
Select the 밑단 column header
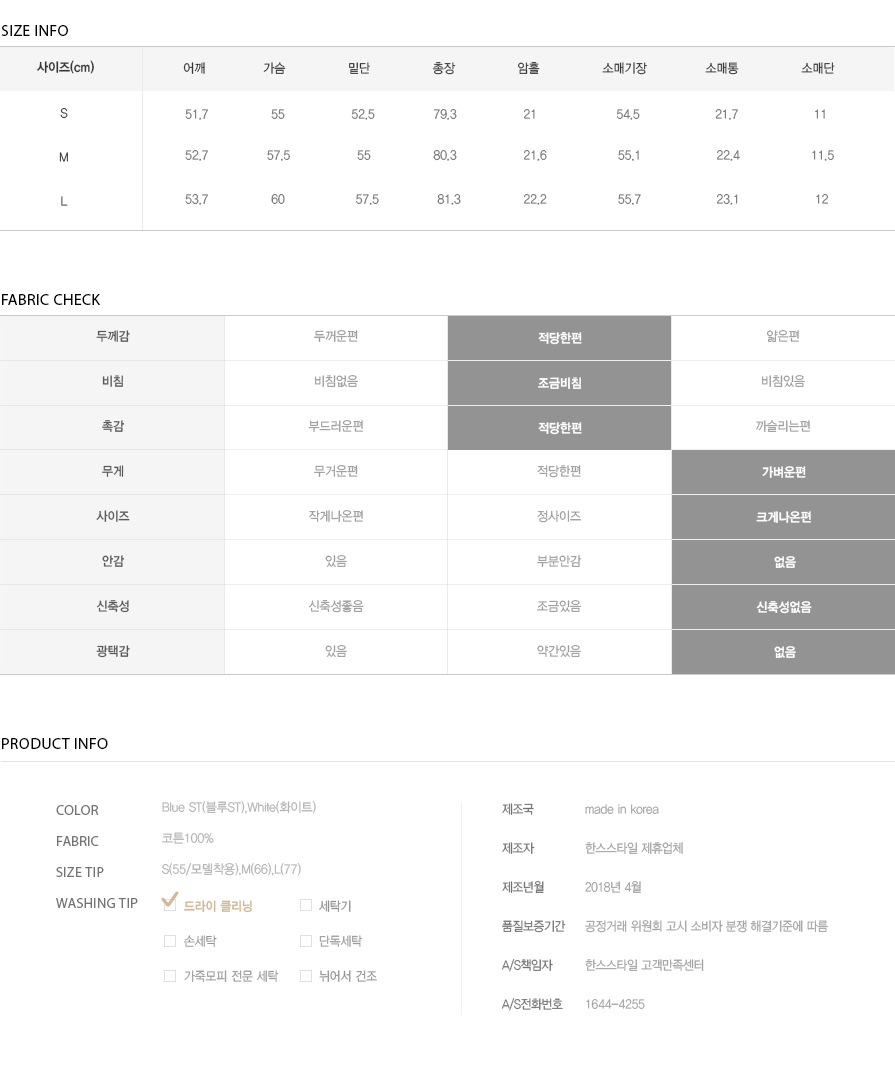359,68
